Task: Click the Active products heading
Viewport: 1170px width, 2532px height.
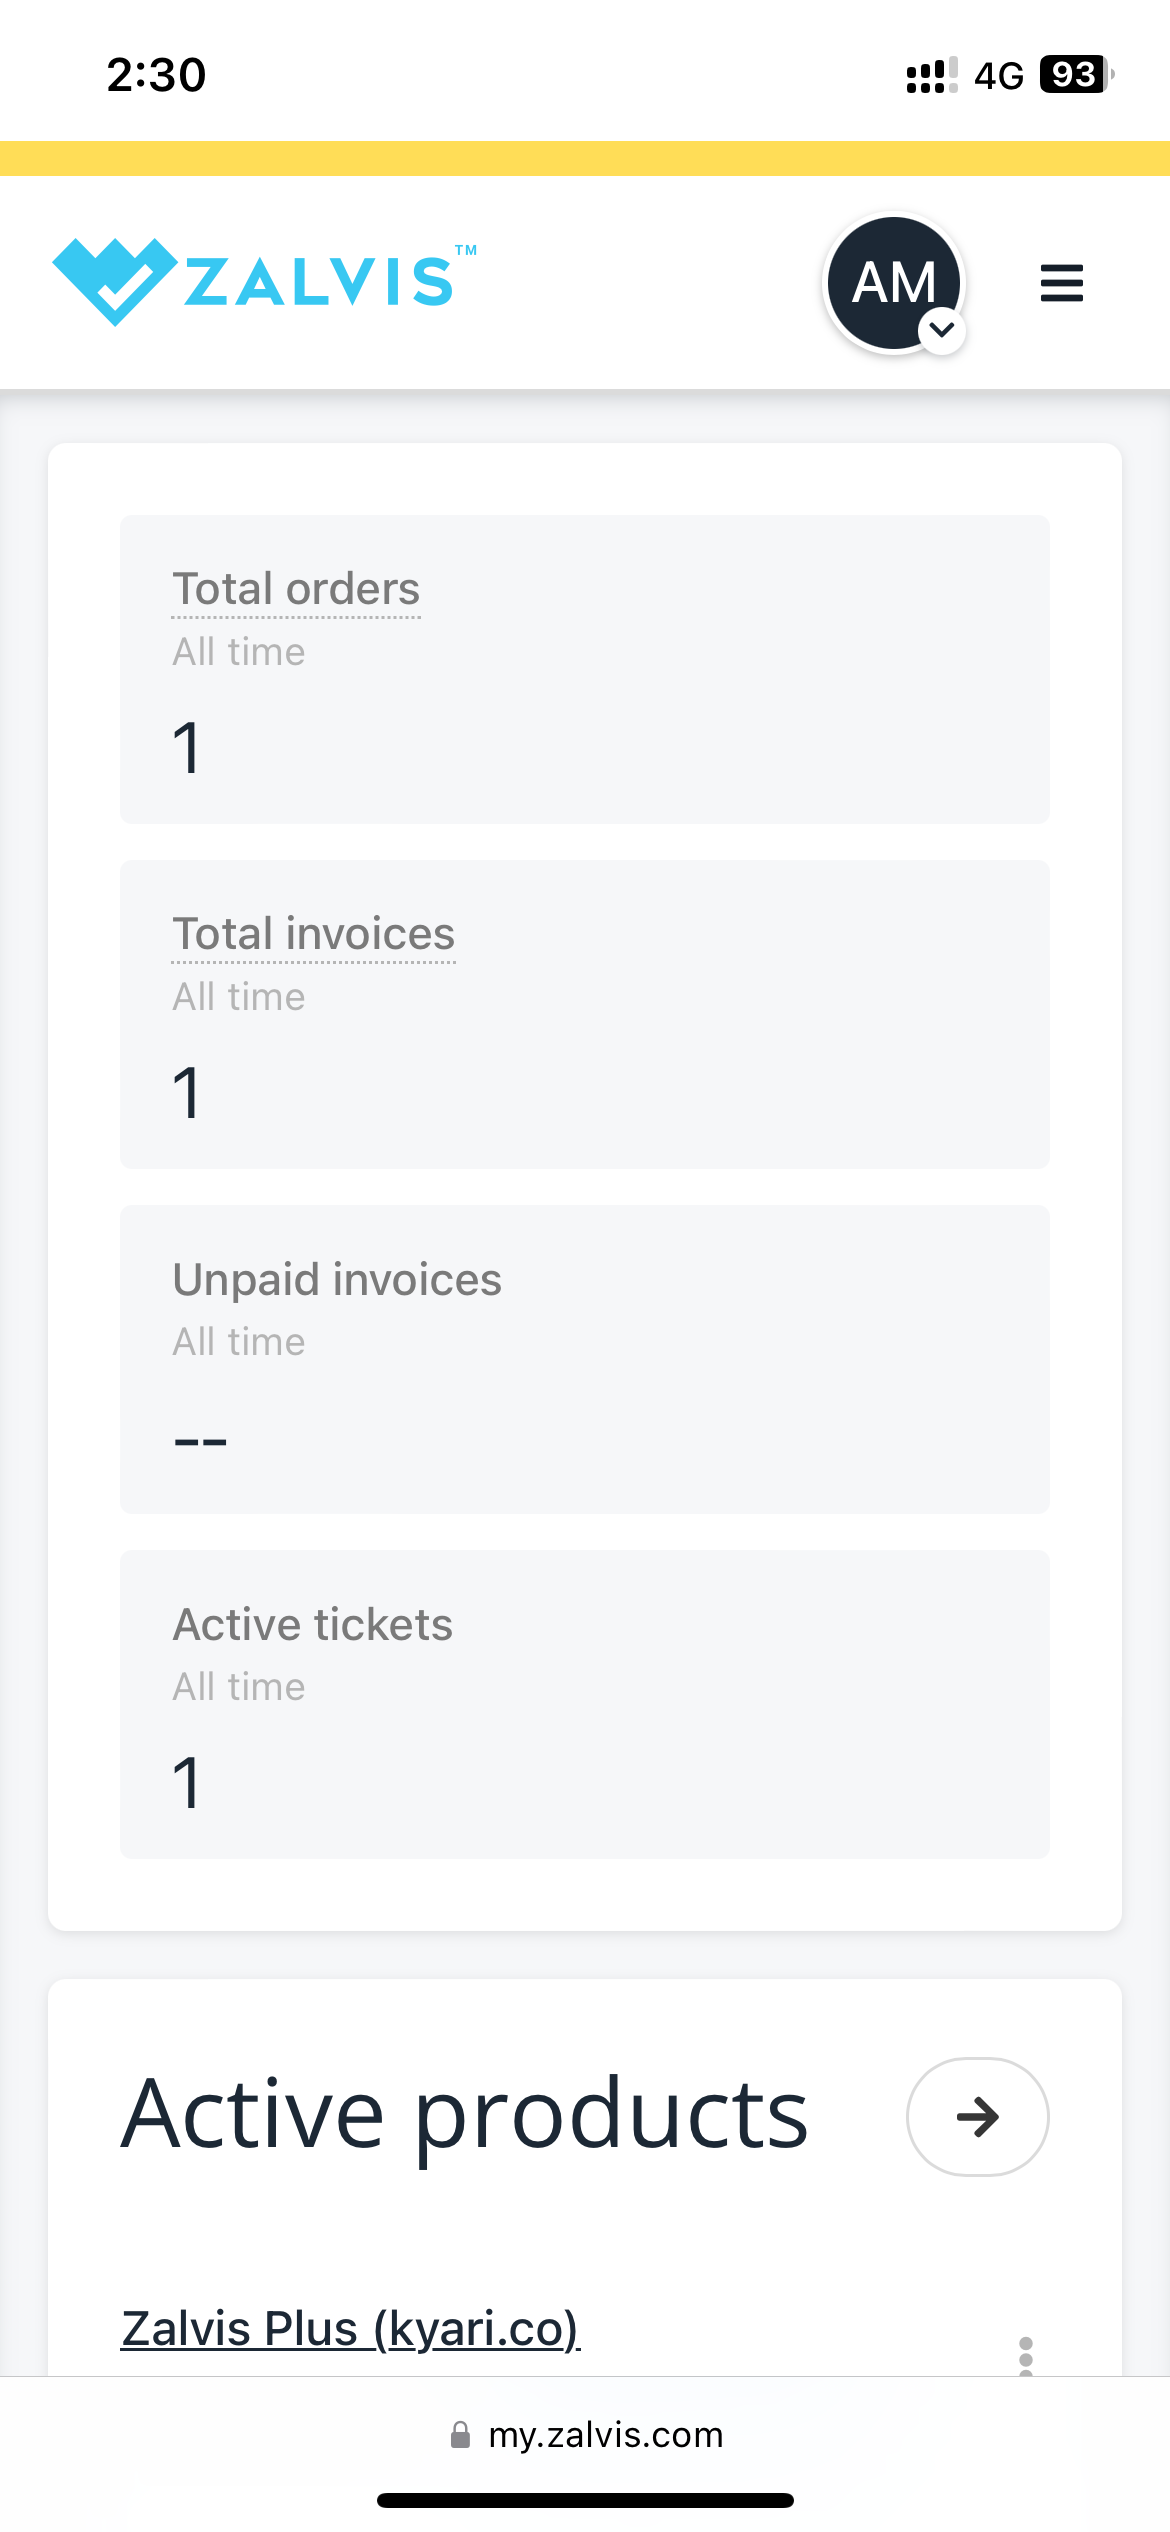Action: (464, 2114)
